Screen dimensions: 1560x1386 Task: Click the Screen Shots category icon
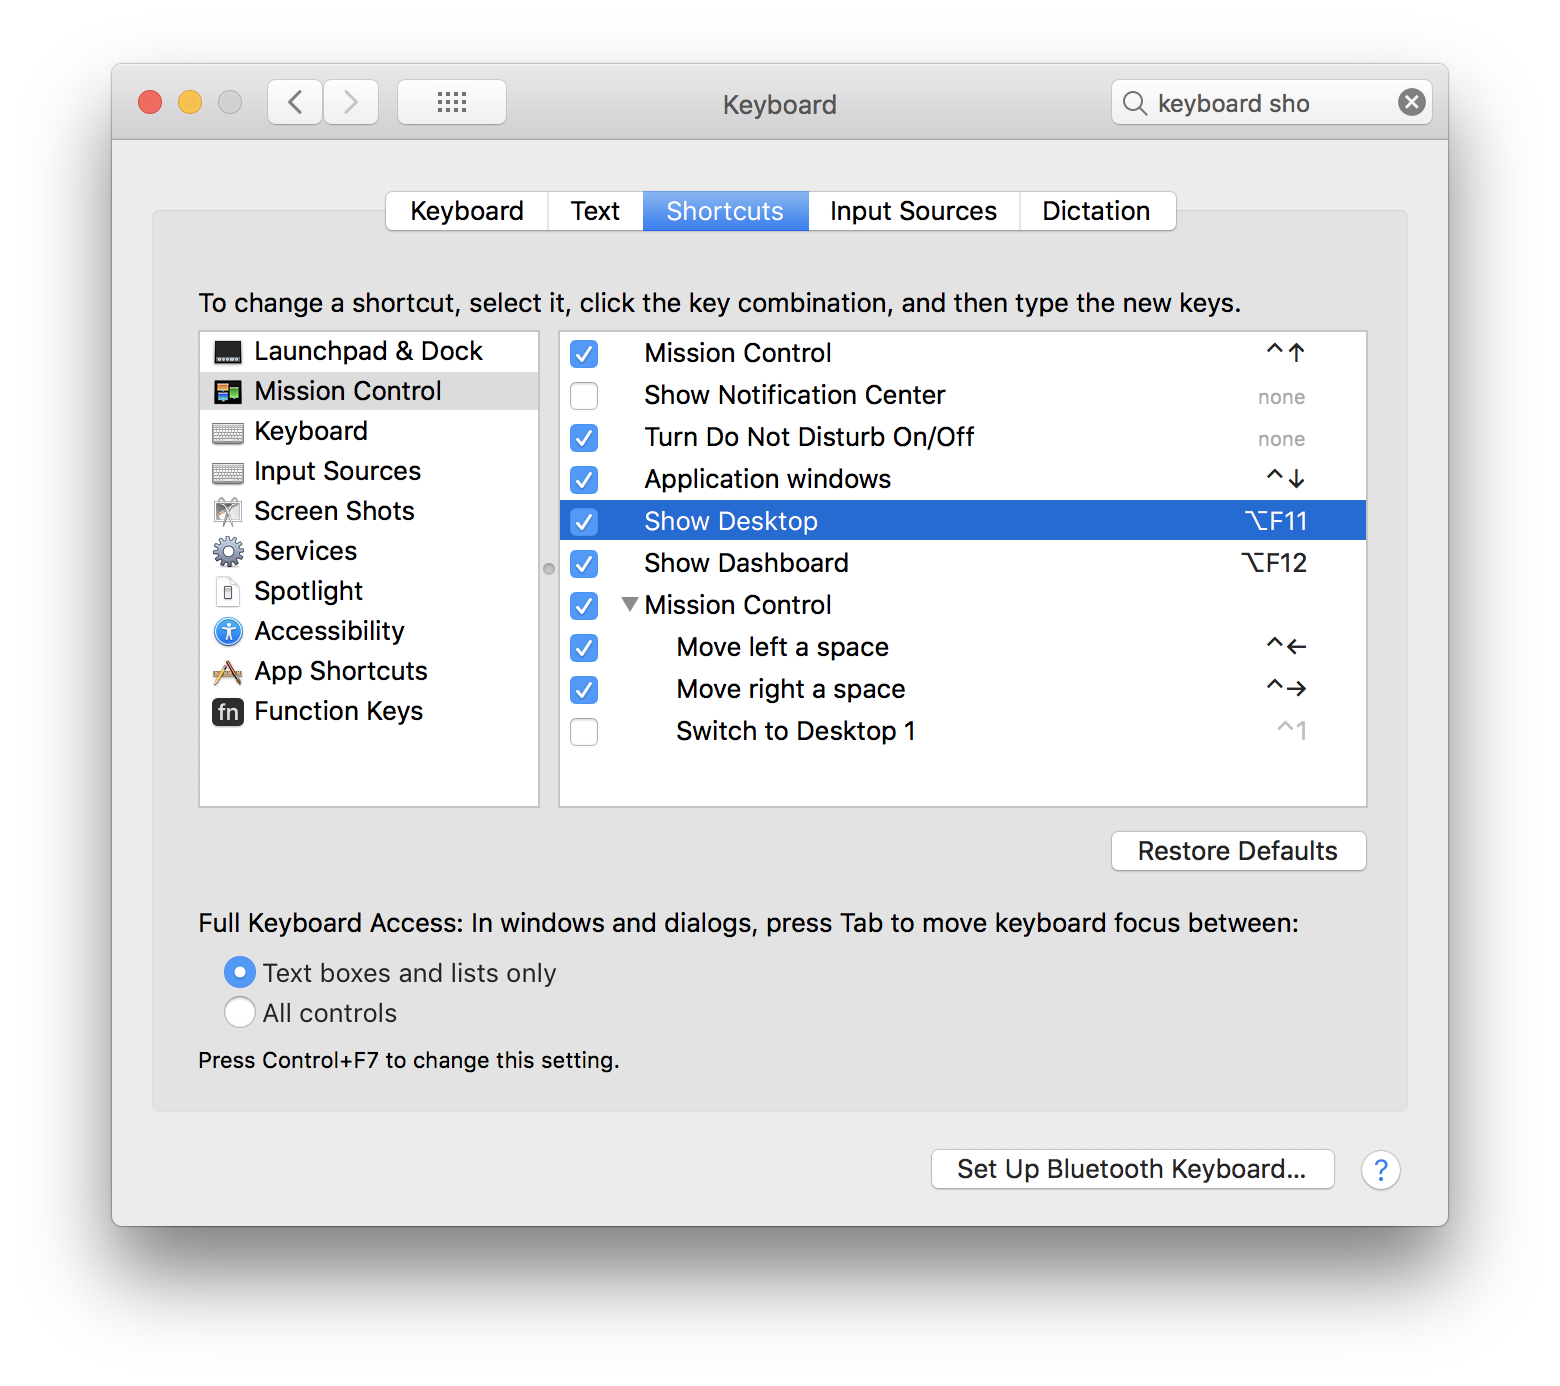(228, 512)
